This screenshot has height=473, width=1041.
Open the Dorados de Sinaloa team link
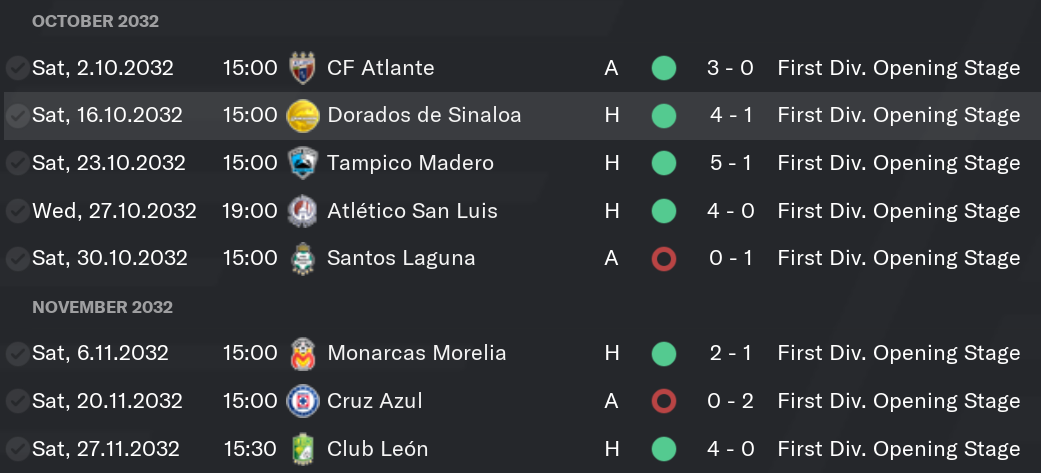coord(424,115)
